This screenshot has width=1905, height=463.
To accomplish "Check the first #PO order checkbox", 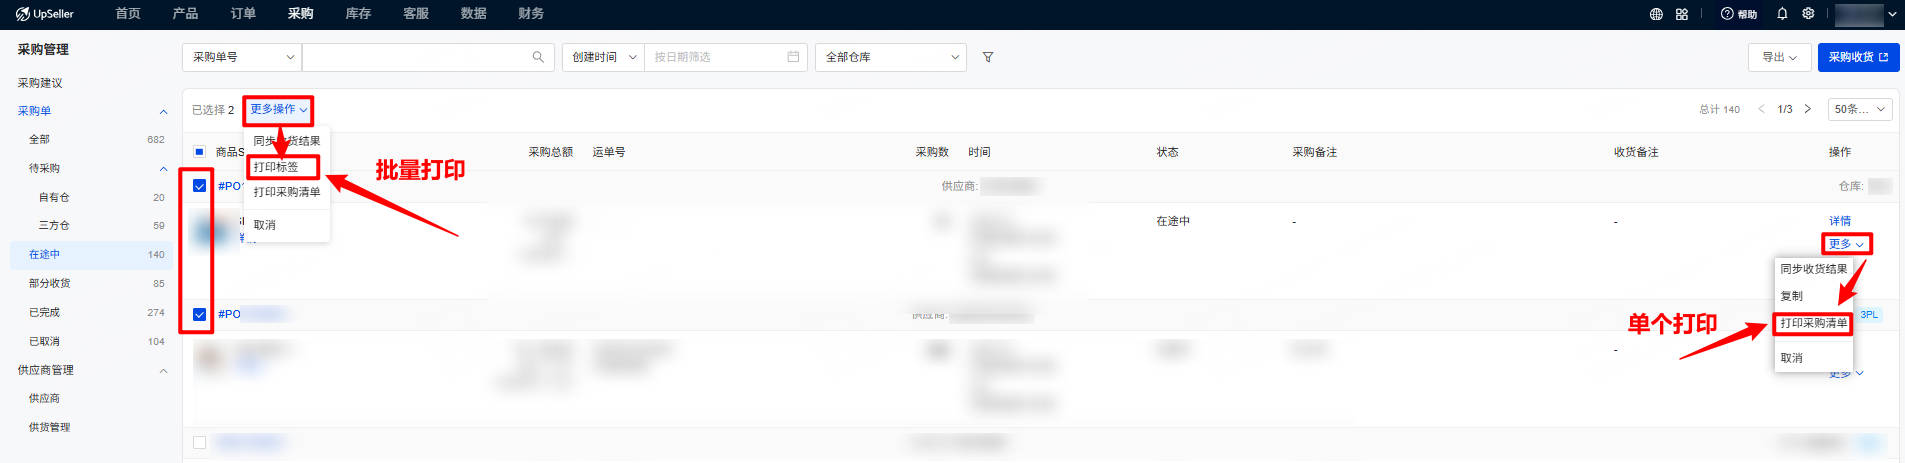I will pyautogui.click(x=200, y=186).
